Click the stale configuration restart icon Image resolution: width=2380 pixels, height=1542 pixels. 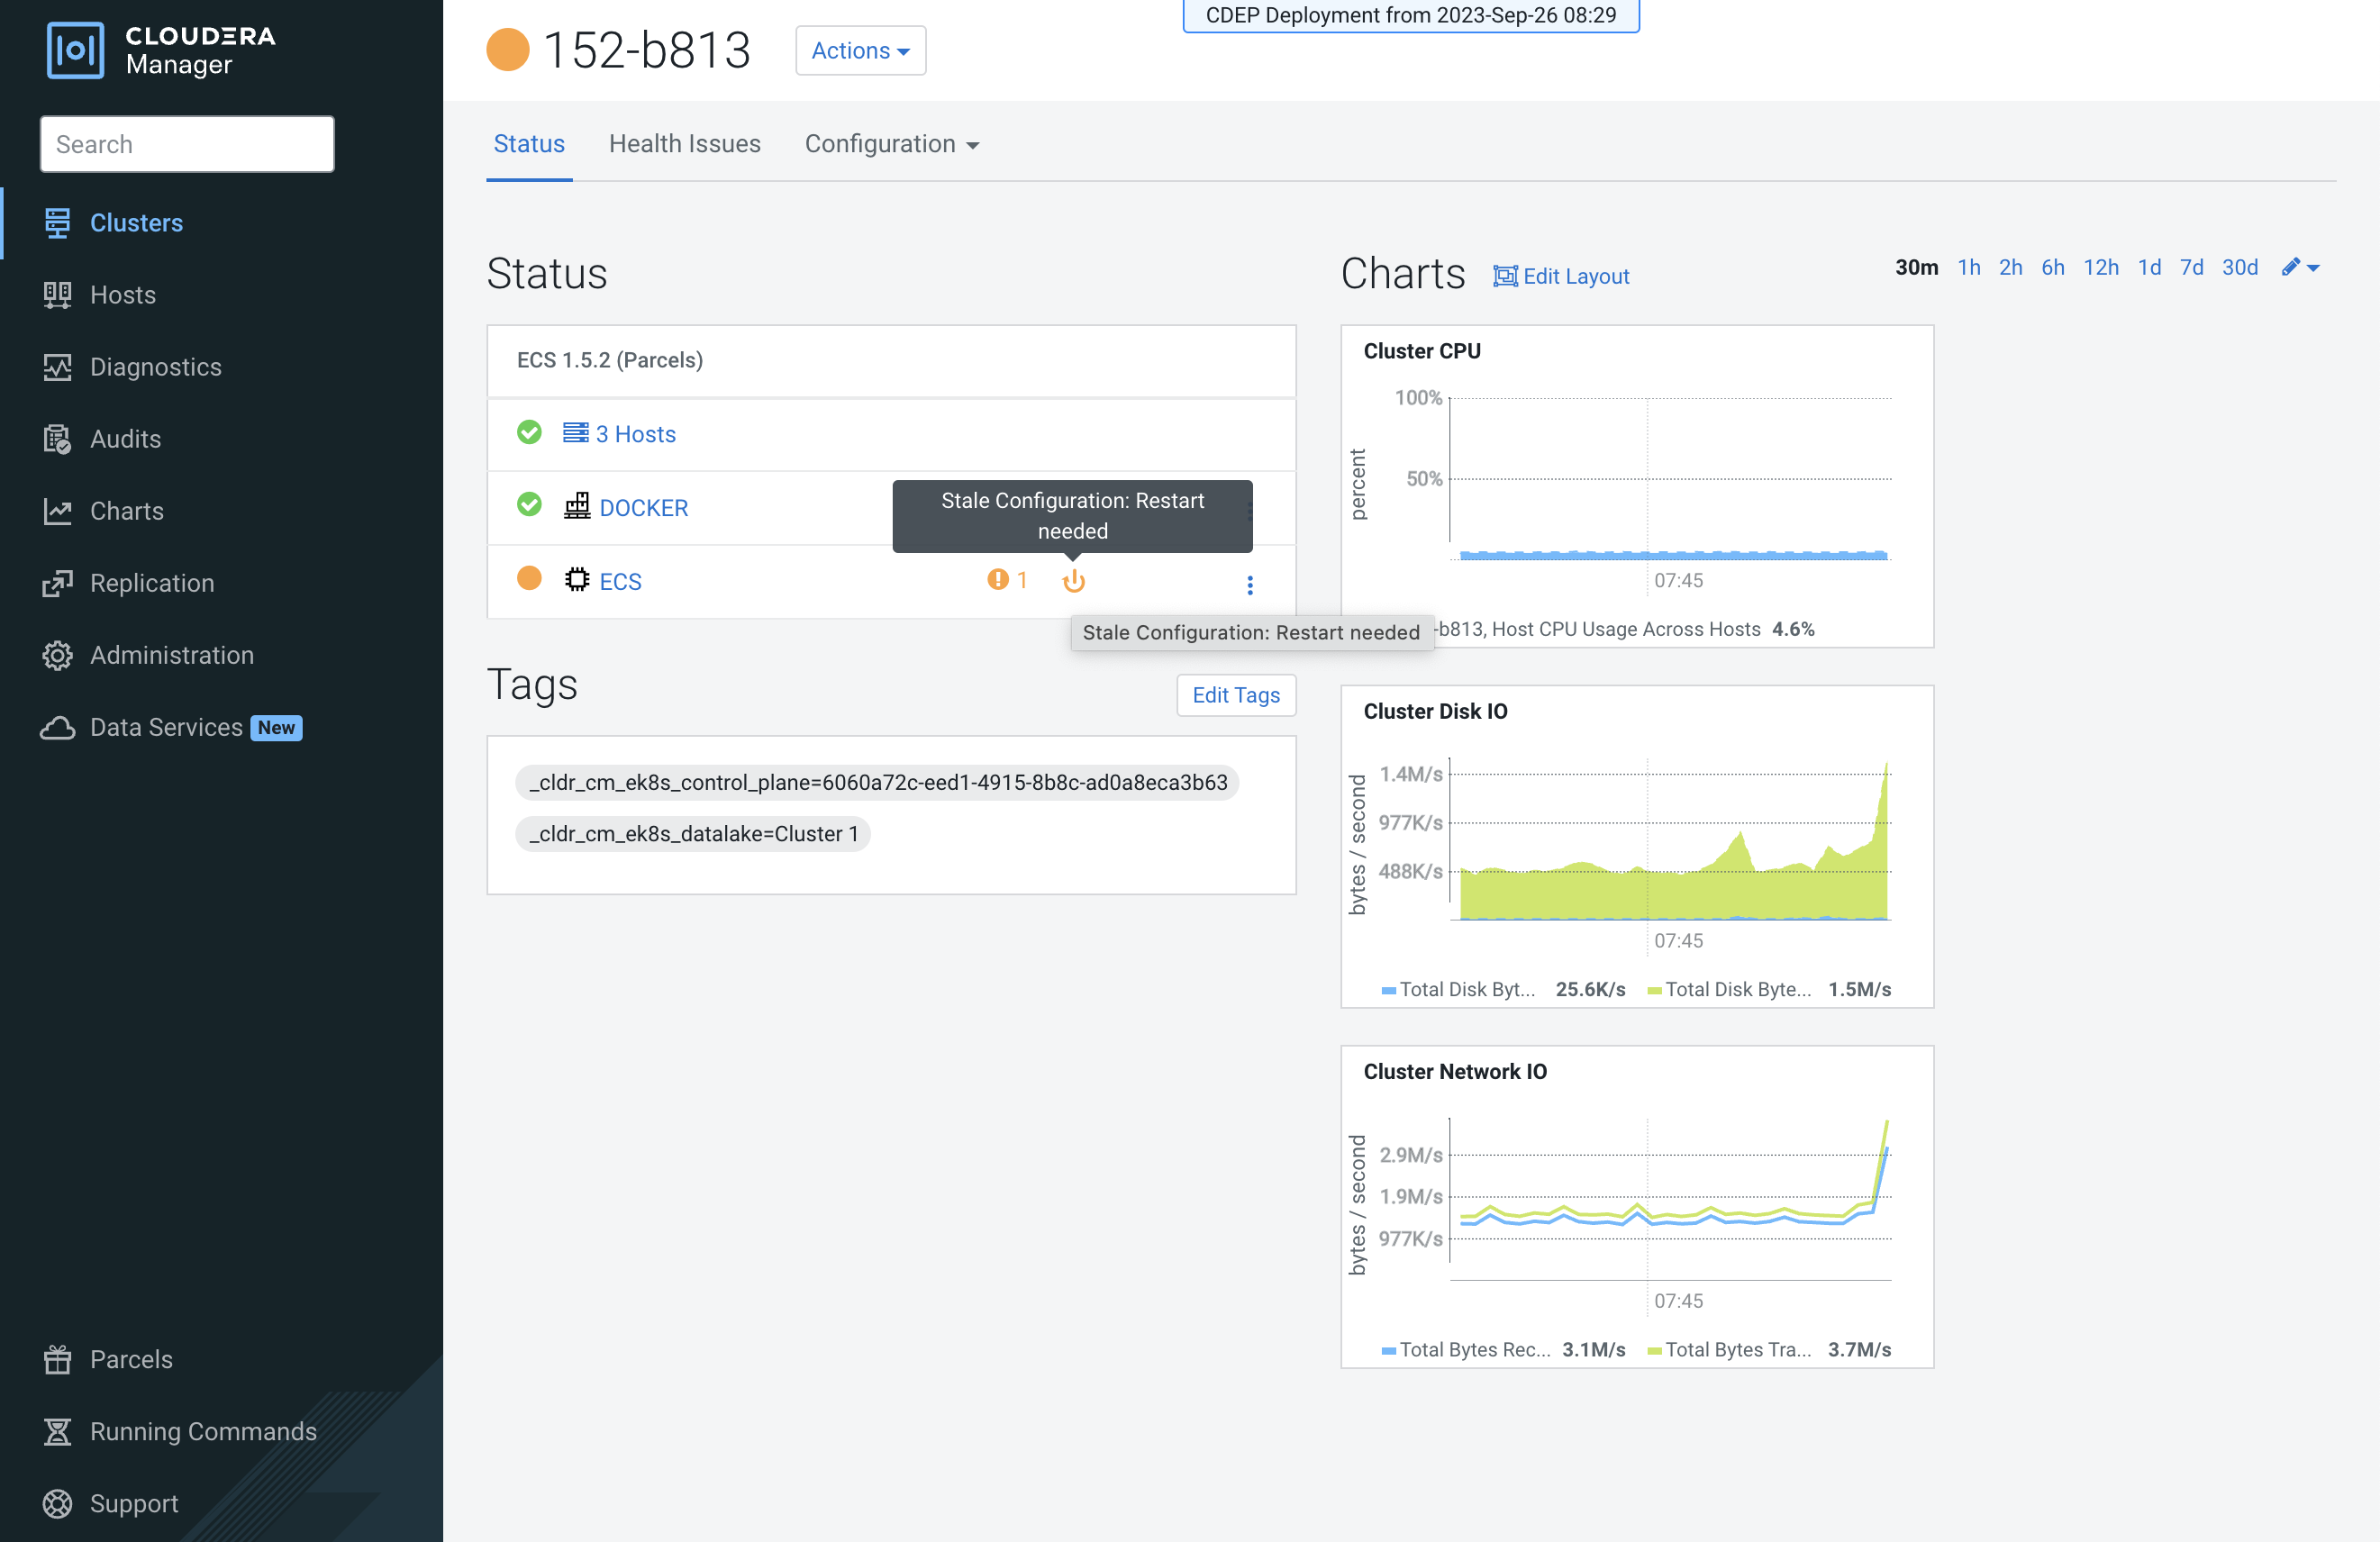tap(1073, 581)
